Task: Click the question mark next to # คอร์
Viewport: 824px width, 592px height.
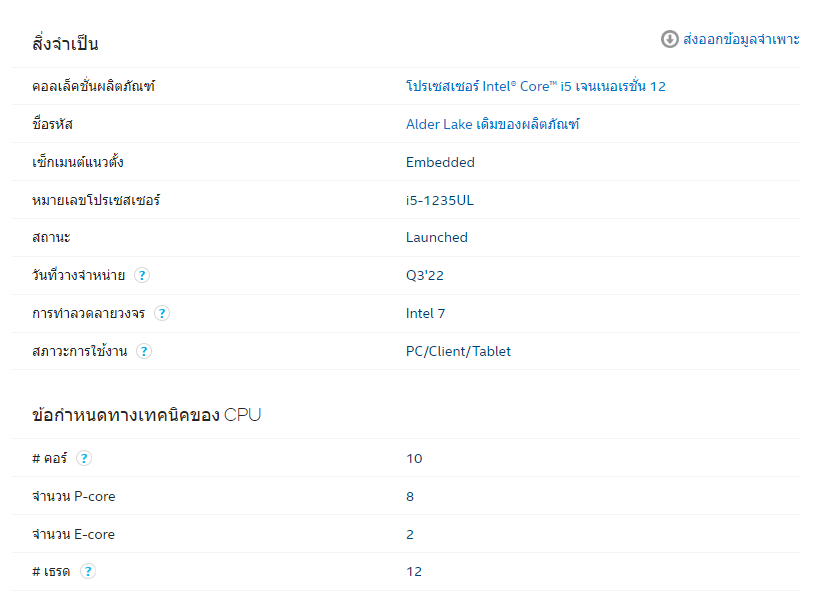Action: coord(84,459)
